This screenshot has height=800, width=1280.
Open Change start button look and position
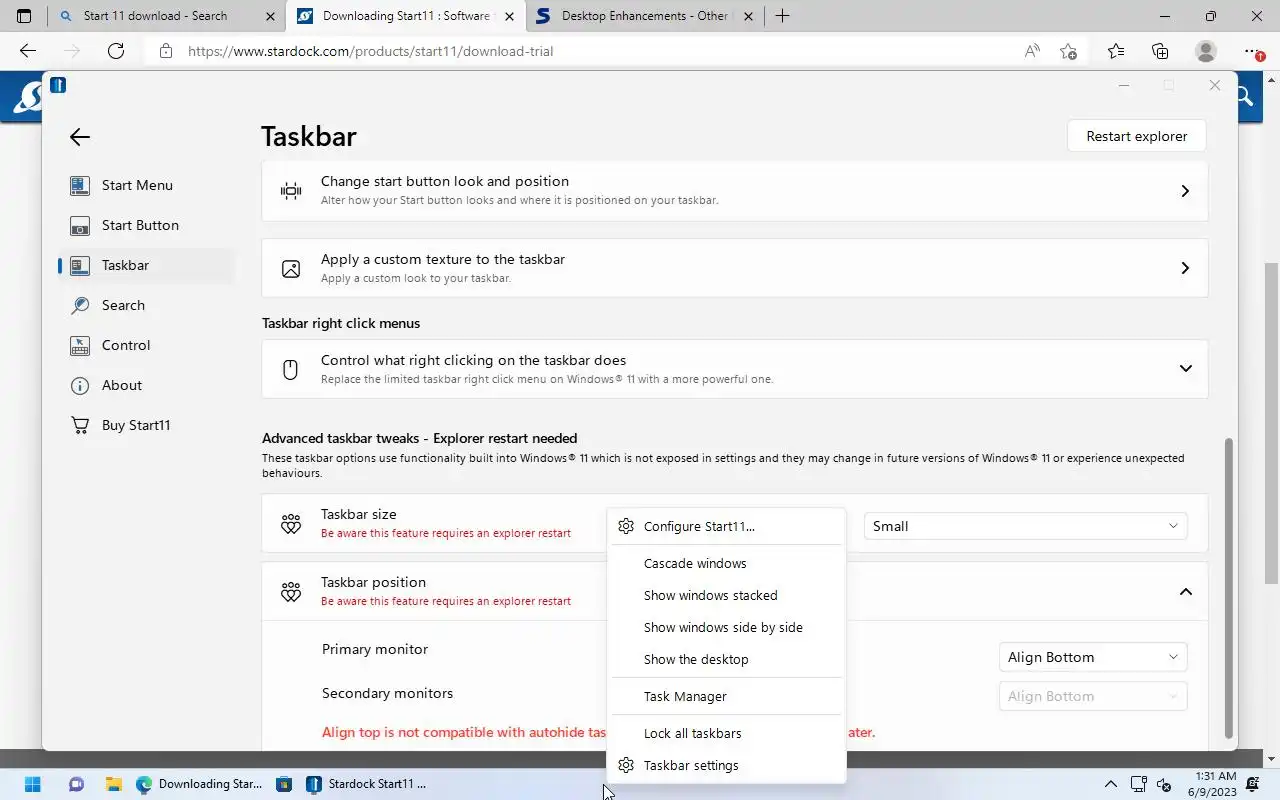pos(735,190)
